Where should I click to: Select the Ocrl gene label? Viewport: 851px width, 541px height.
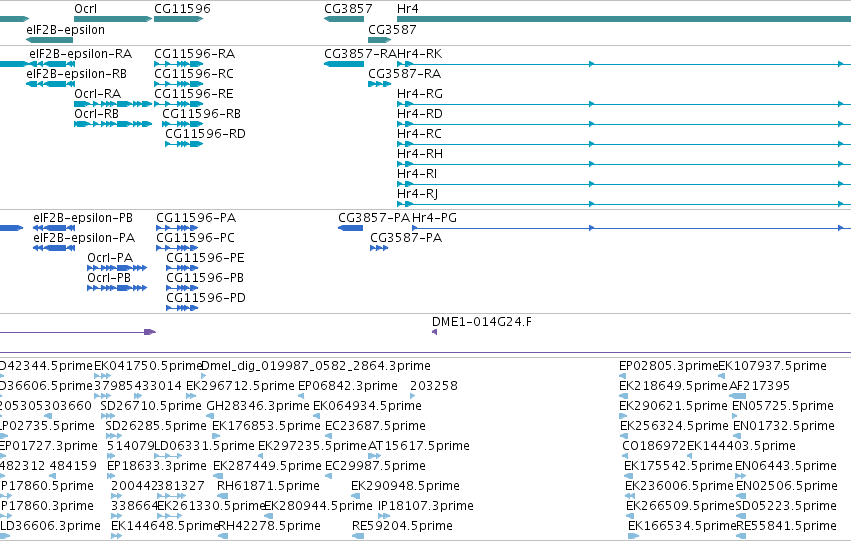click(86, 9)
